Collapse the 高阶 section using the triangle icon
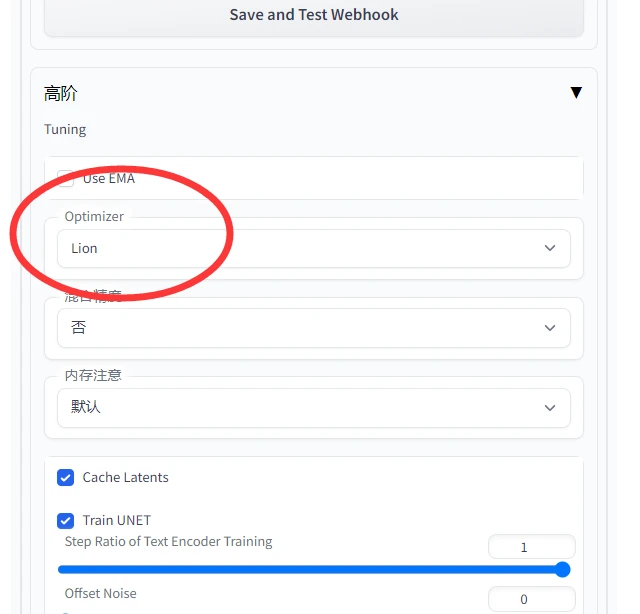Viewport: 640px width, 614px height. 576,93
